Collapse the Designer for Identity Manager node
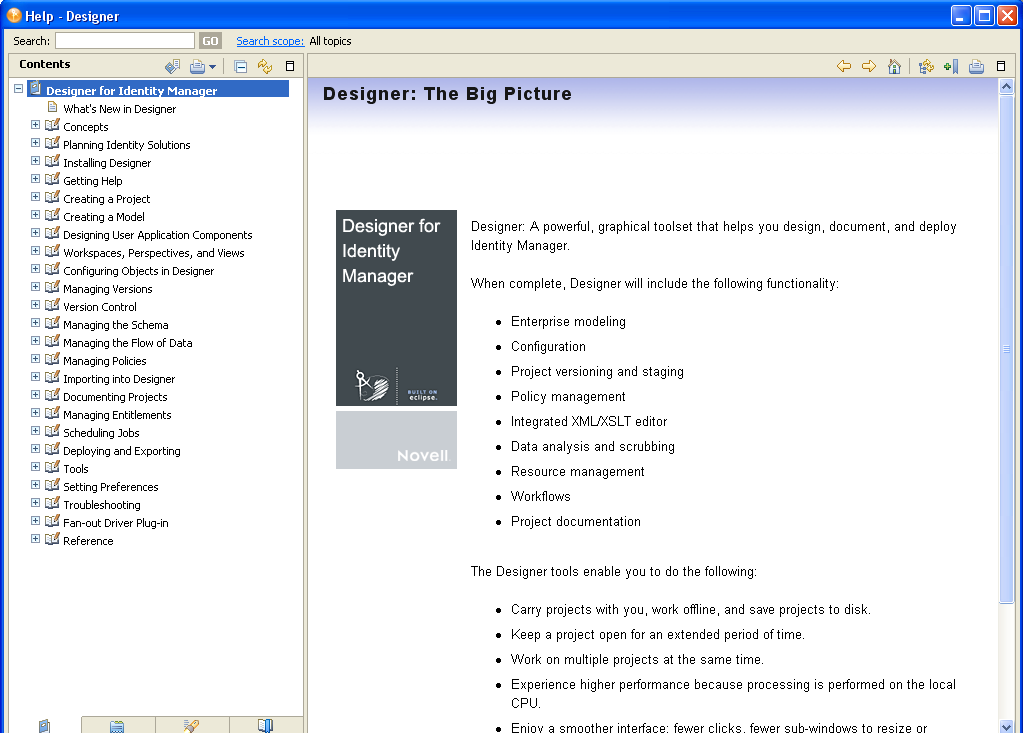Screen dimensions: 1023x733 tap(17, 88)
